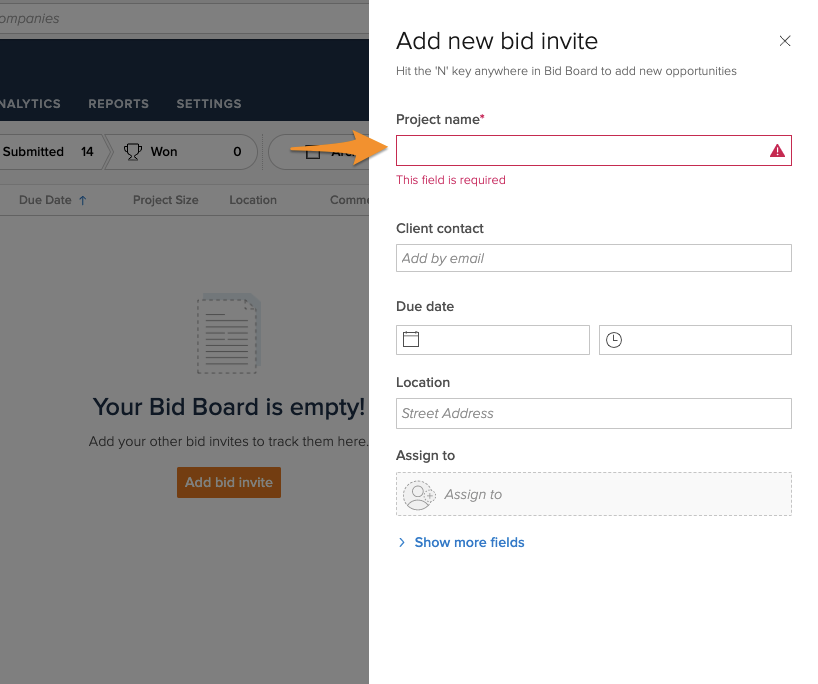818x684 pixels.
Task: Click the Assign to person icon
Action: coord(418,495)
